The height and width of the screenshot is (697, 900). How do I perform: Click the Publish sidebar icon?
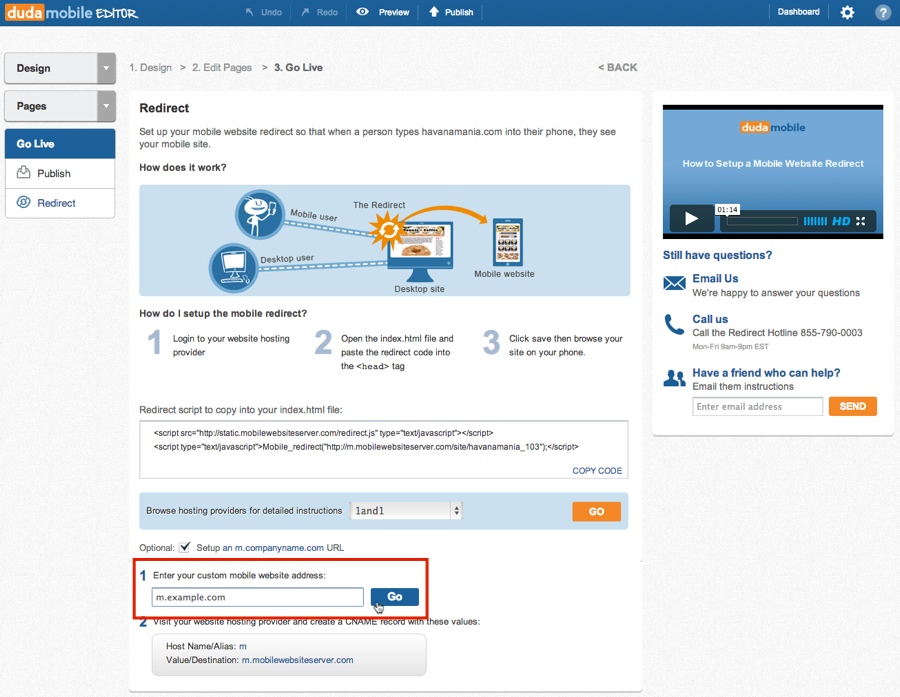24,172
